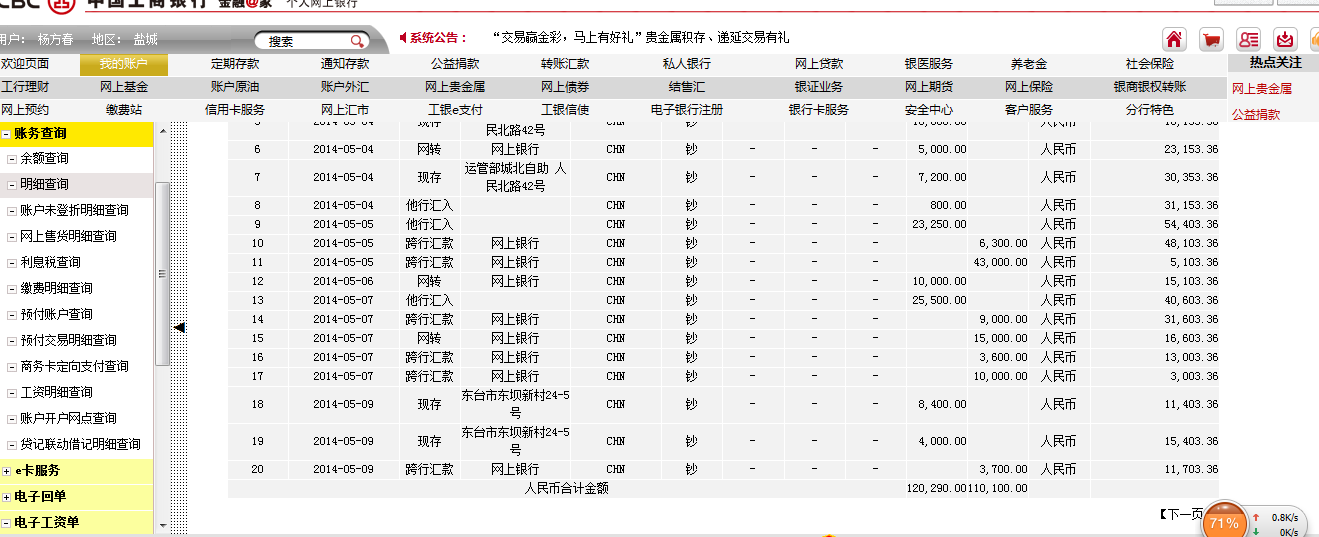Viewport: 1319px width, 537px height.
Task: Go to the home page icon
Action: pos(1174,40)
